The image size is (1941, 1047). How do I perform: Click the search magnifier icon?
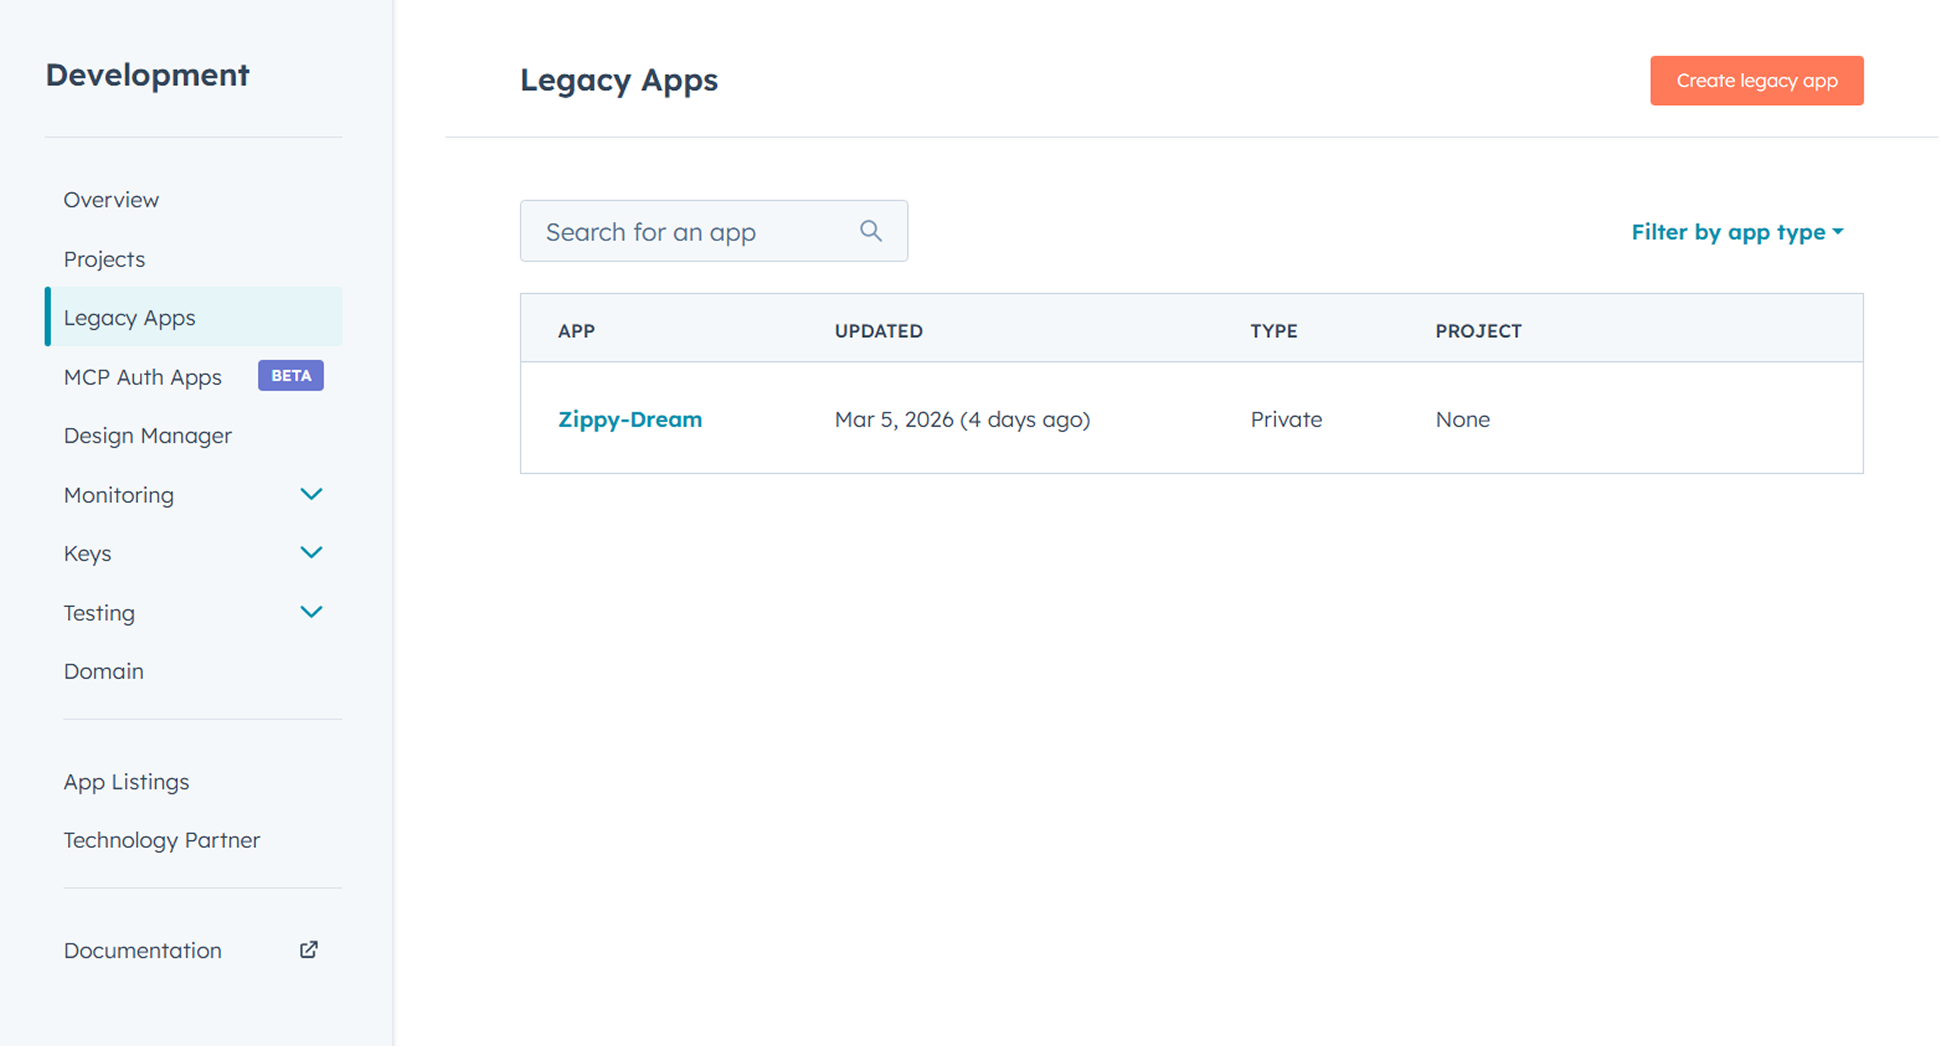(x=870, y=230)
